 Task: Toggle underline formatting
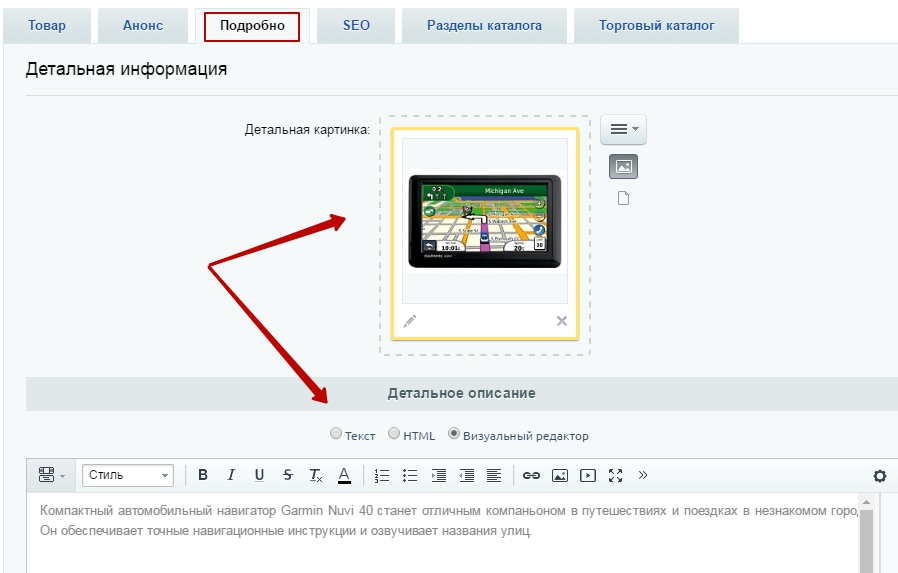point(259,475)
